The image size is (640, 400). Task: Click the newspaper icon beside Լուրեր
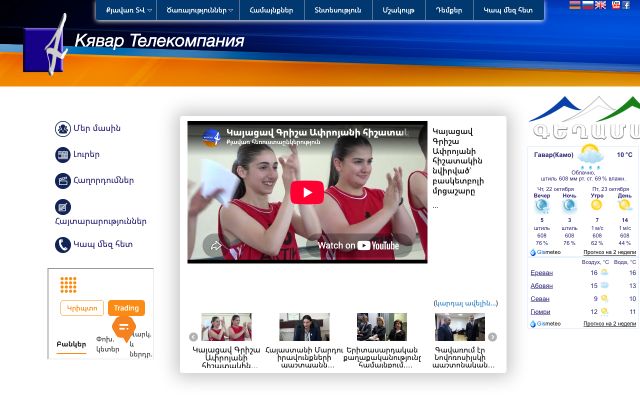[63, 155]
